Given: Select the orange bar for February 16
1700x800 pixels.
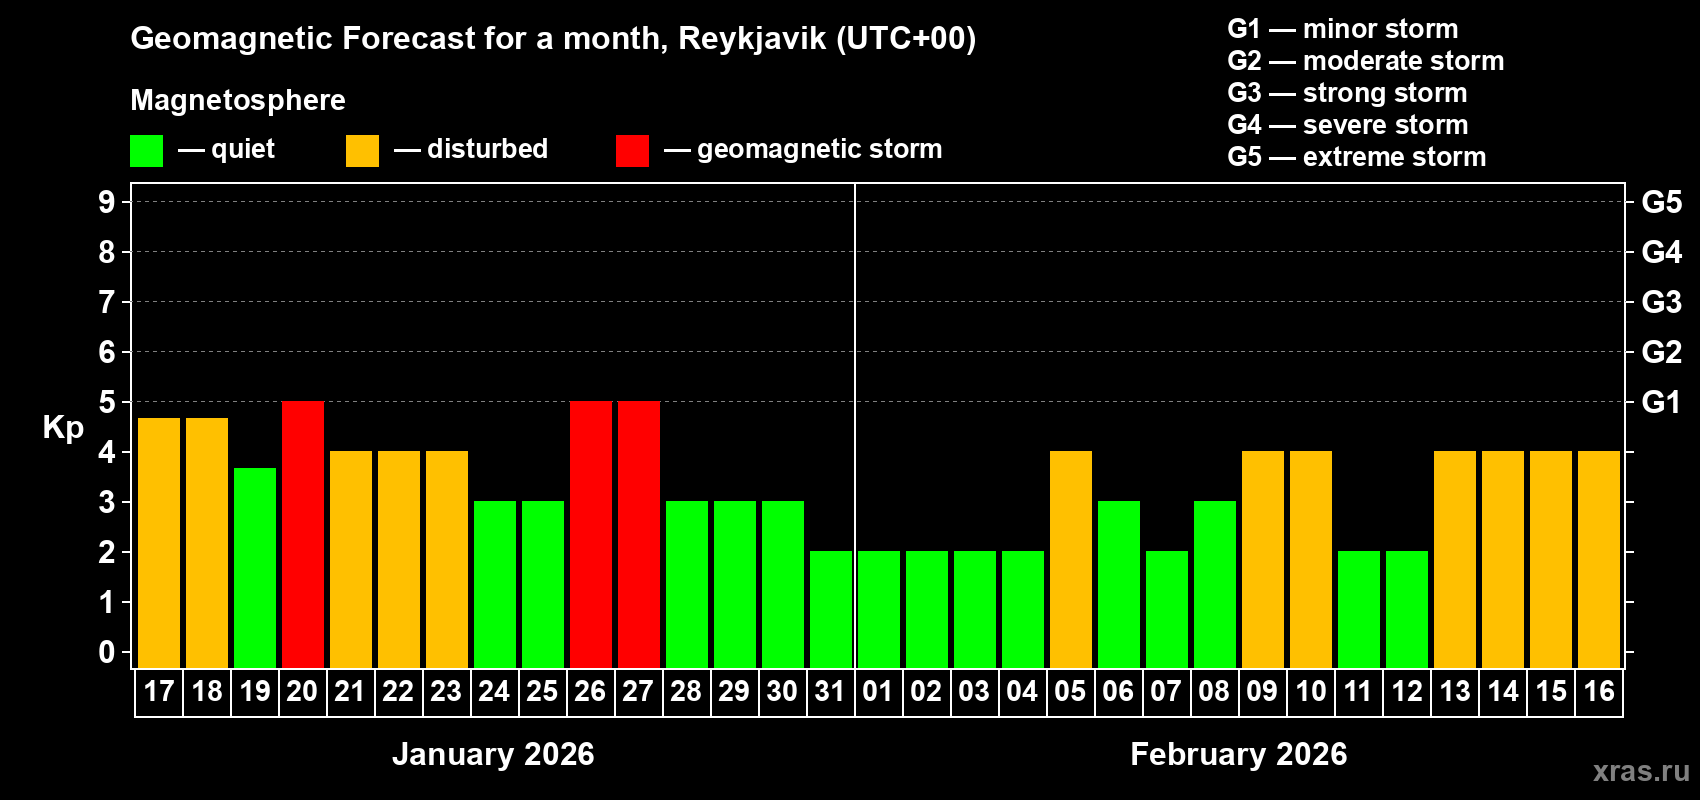Looking at the screenshot, I should click(1599, 560).
